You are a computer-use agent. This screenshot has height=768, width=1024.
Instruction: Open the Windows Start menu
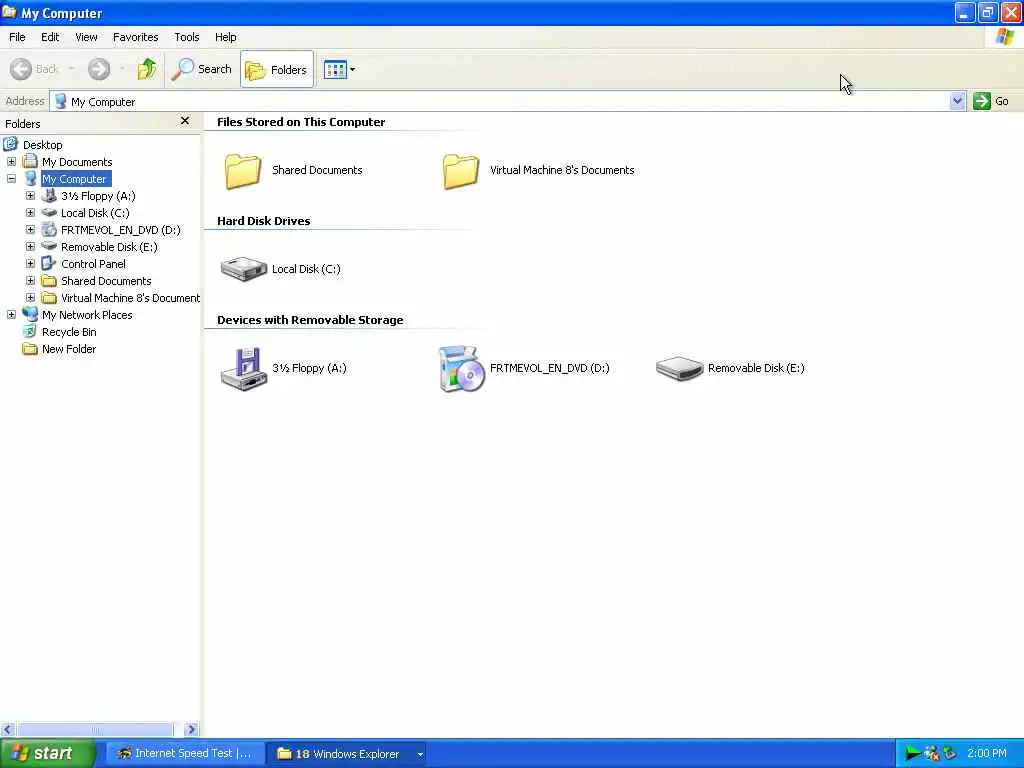(x=46, y=754)
